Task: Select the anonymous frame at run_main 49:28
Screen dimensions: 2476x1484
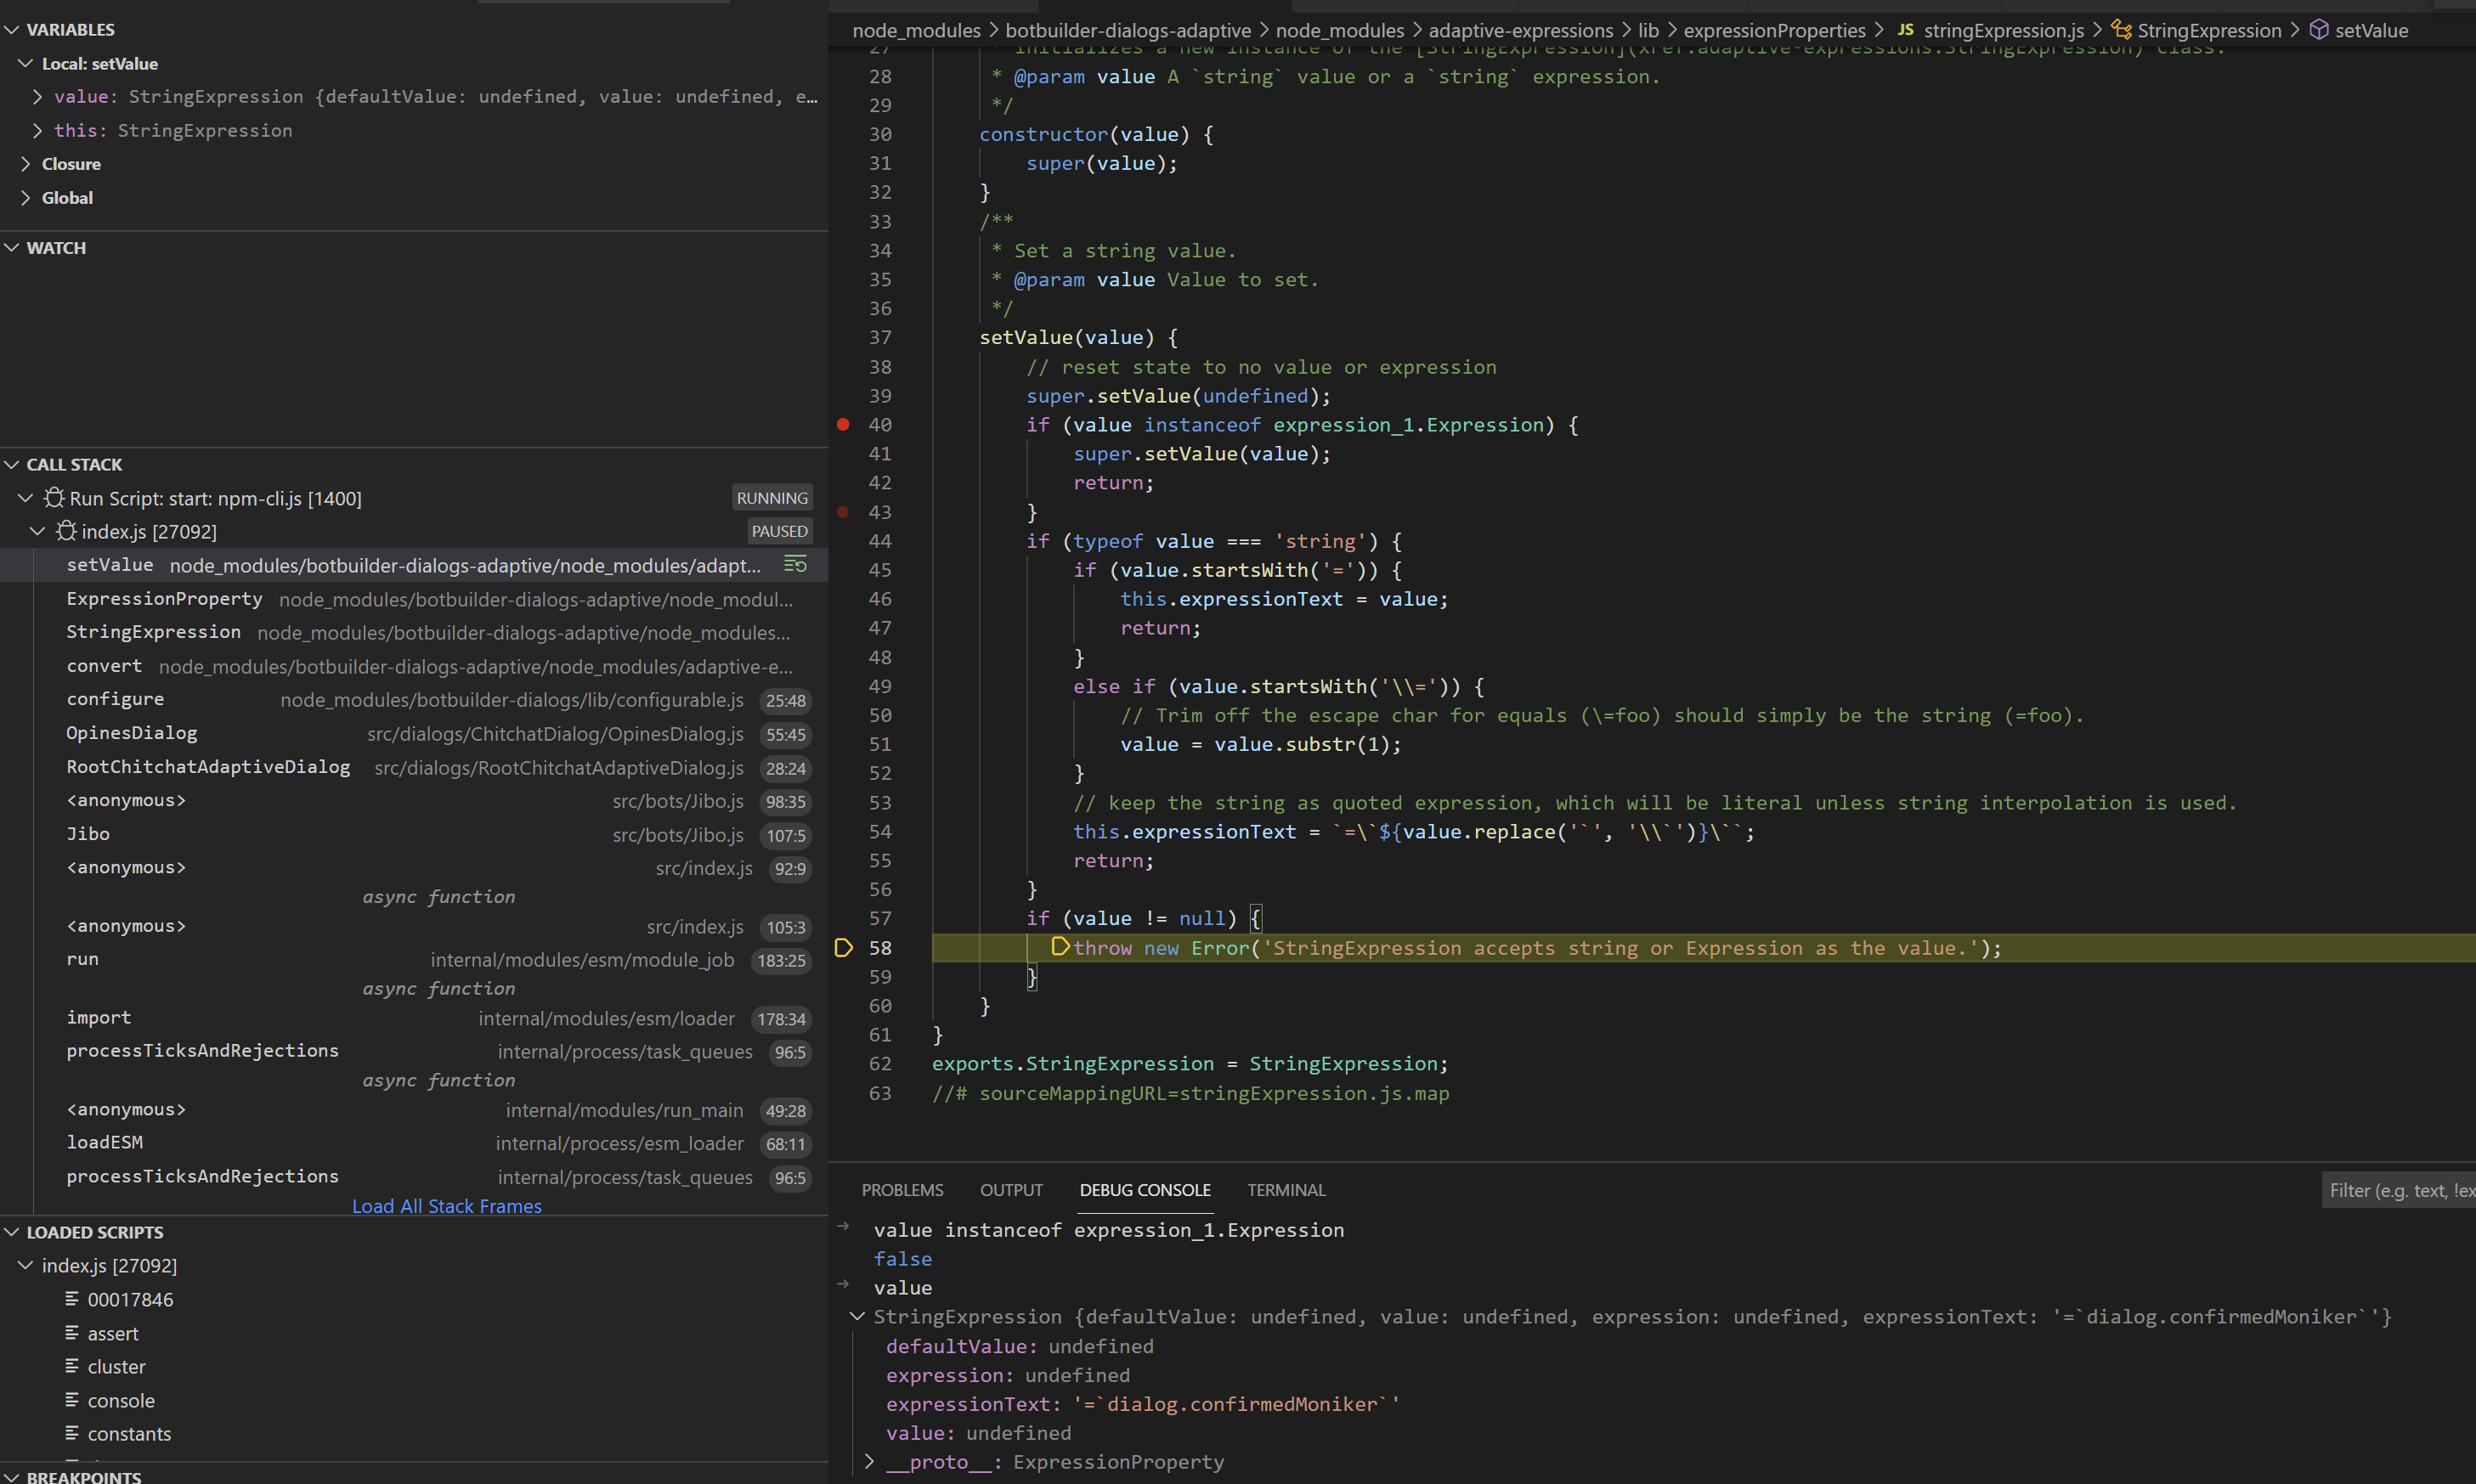Action: coord(414,1110)
